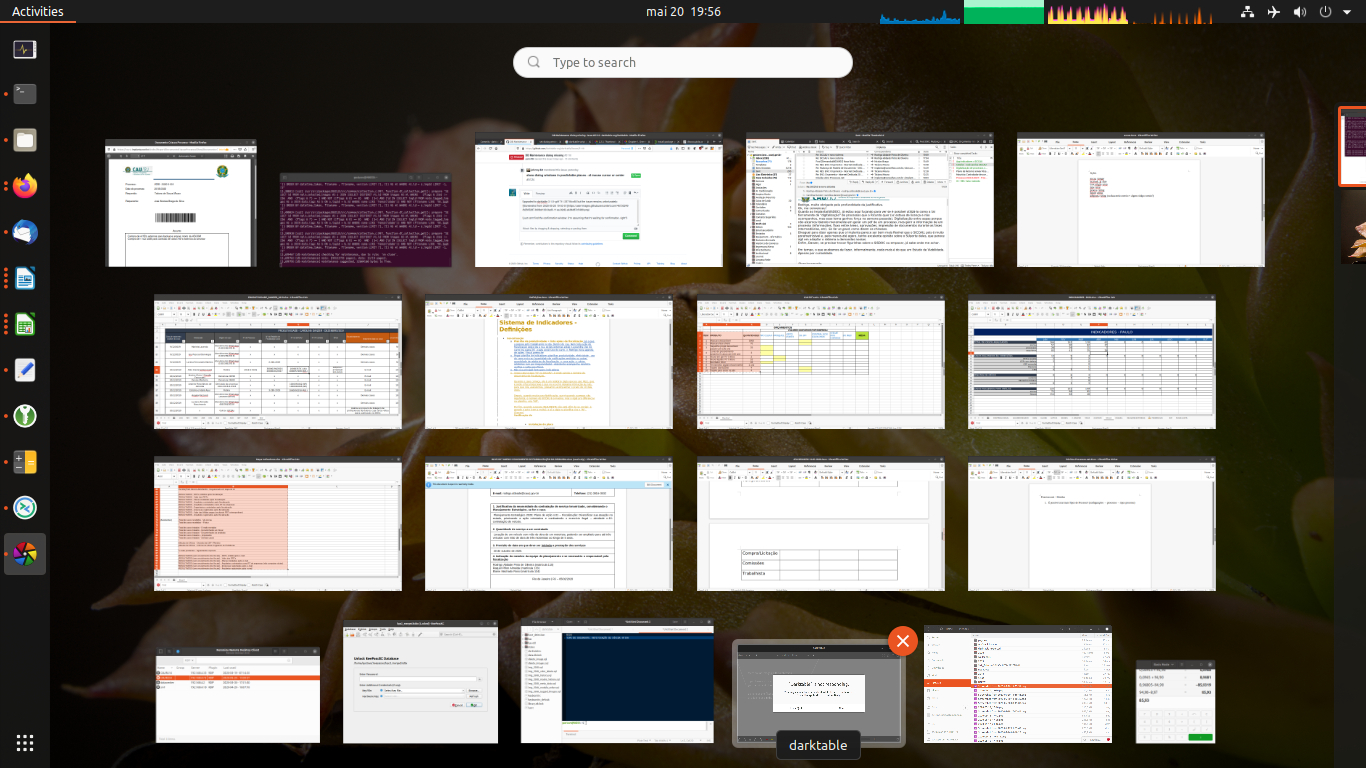Switch to Firefox via the dock
Screen dimensions: 1366x768
click(x=25, y=186)
